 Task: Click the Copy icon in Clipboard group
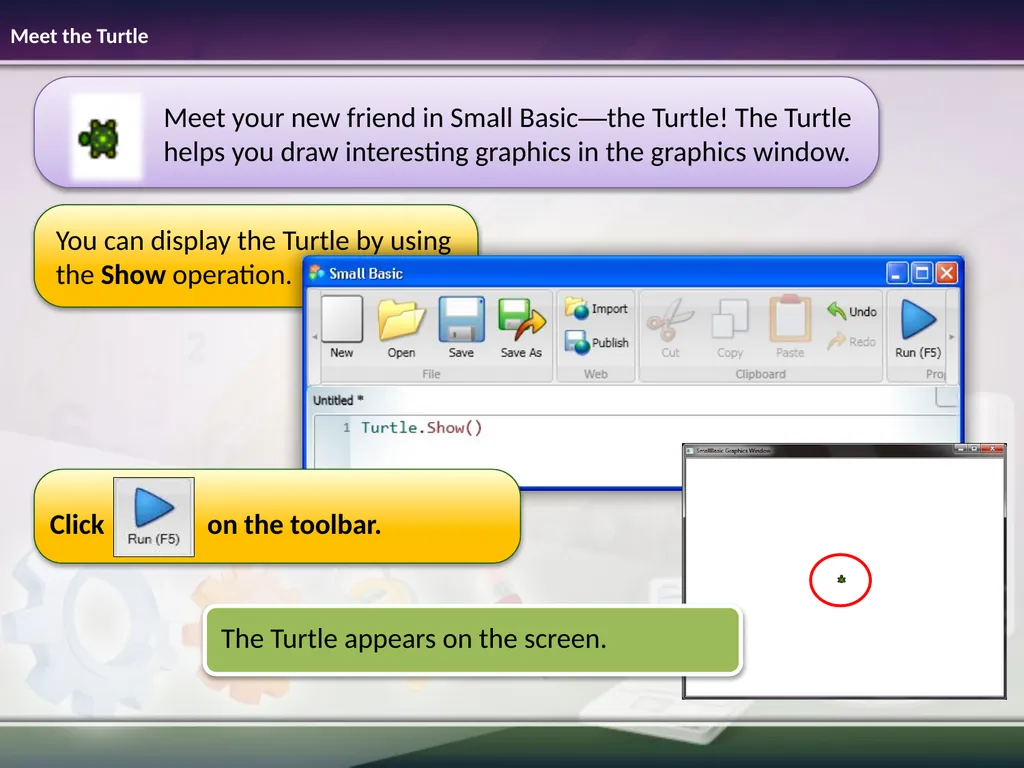(730, 319)
